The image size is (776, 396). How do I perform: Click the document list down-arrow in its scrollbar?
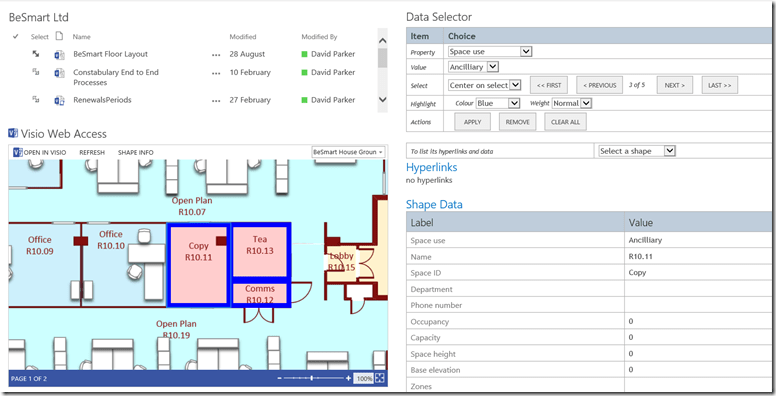(382, 99)
